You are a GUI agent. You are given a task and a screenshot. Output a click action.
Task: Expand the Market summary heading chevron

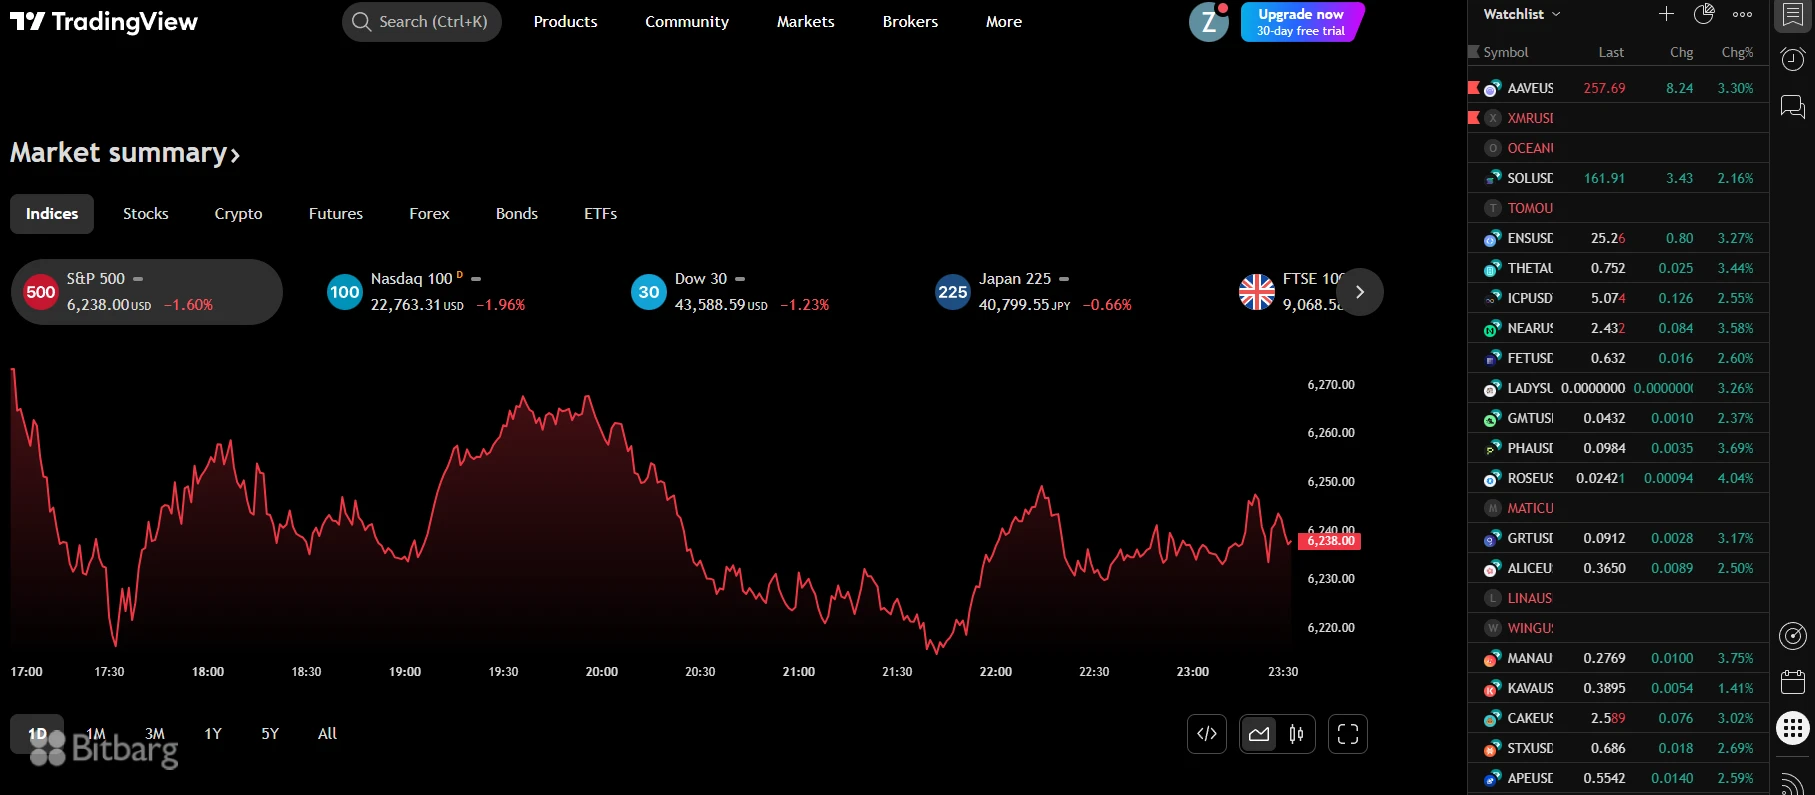pyautogui.click(x=235, y=155)
